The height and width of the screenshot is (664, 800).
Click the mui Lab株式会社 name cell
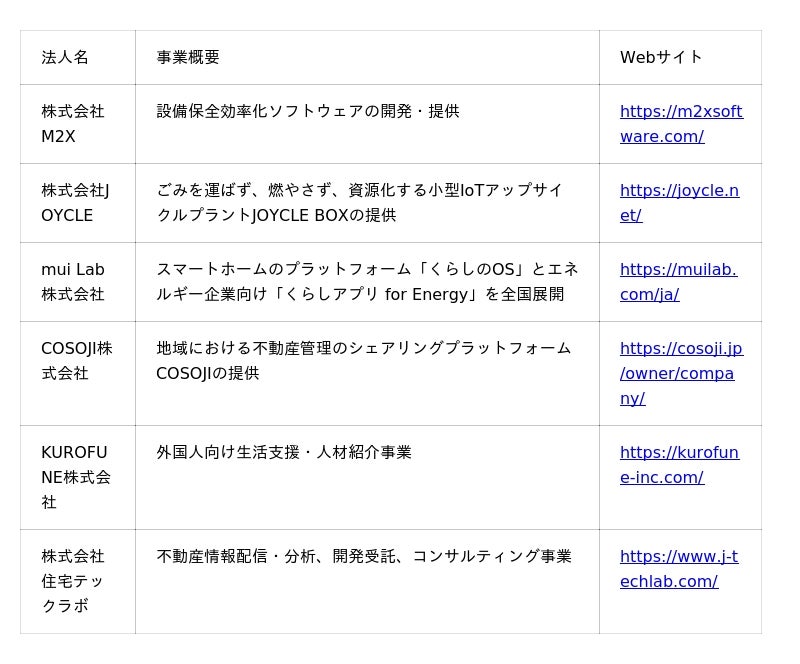point(72,282)
